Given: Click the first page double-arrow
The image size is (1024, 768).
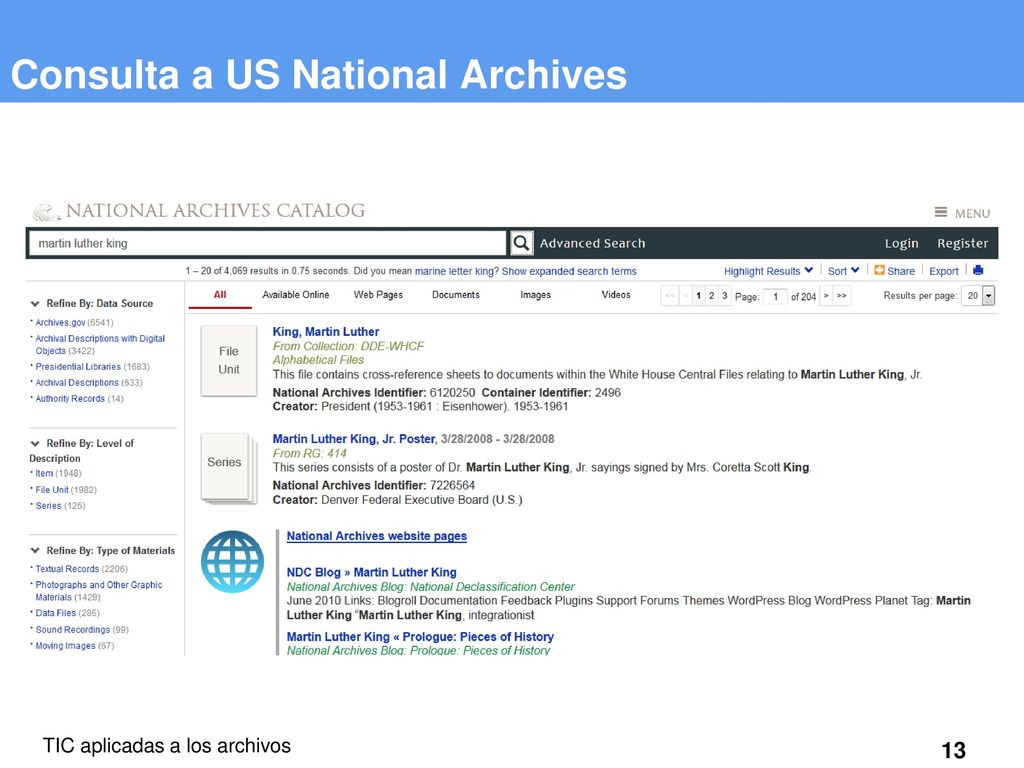Looking at the screenshot, I should (x=669, y=296).
